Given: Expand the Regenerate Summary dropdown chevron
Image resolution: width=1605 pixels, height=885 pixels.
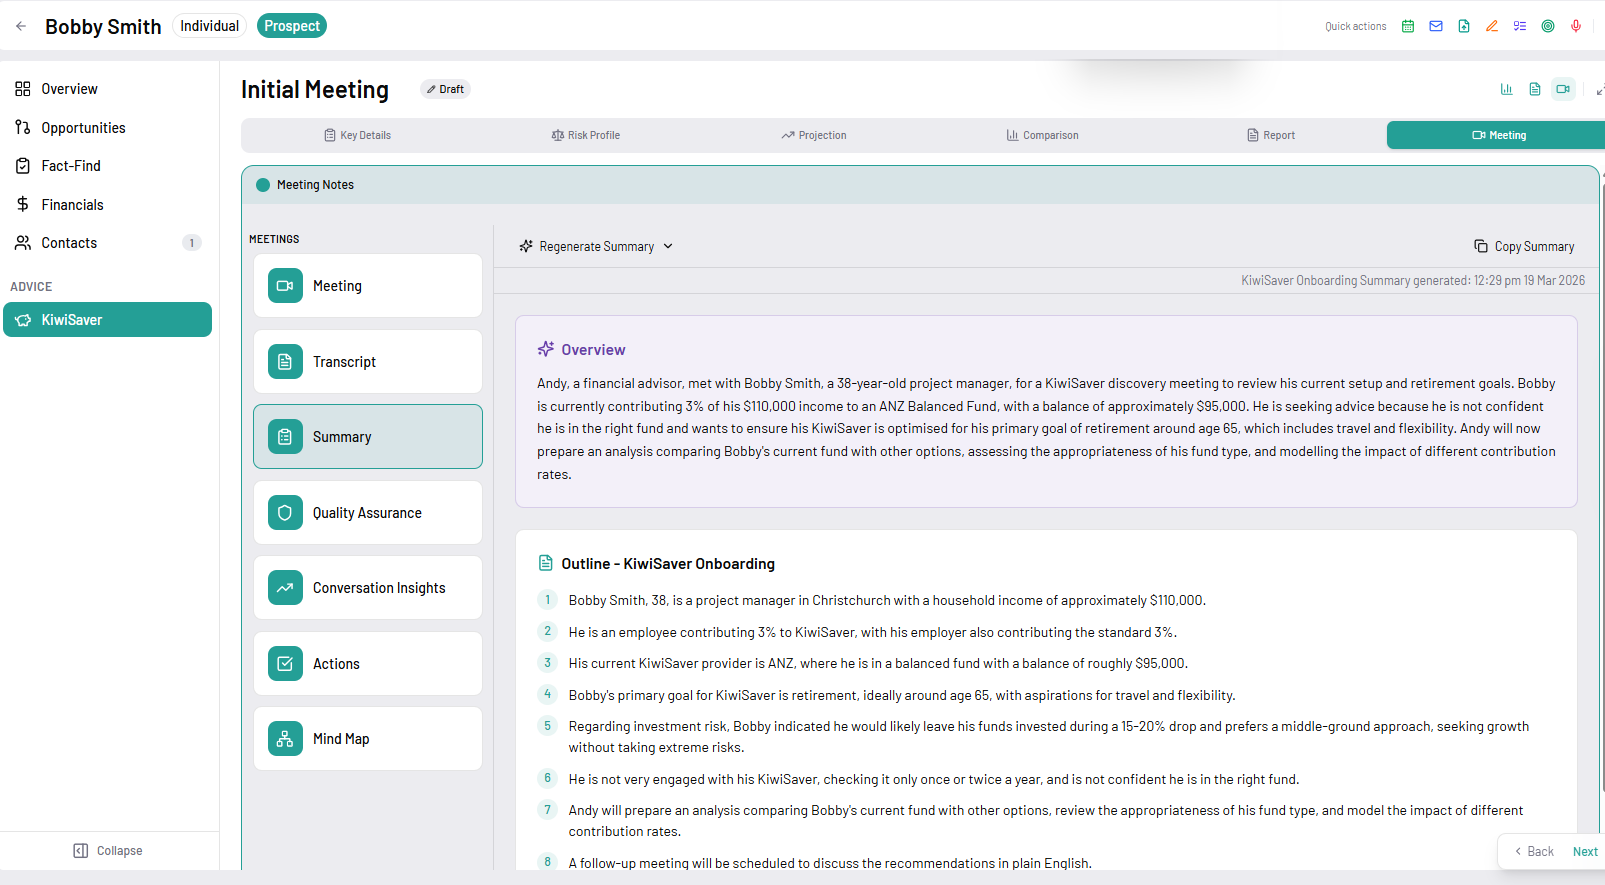Looking at the screenshot, I should (x=668, y=246).
